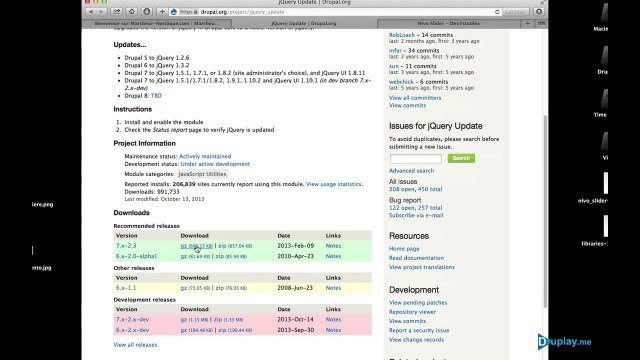This screenshot has height=360, width=640.
Task: Open committer sun's profile link
Action: 393,66
